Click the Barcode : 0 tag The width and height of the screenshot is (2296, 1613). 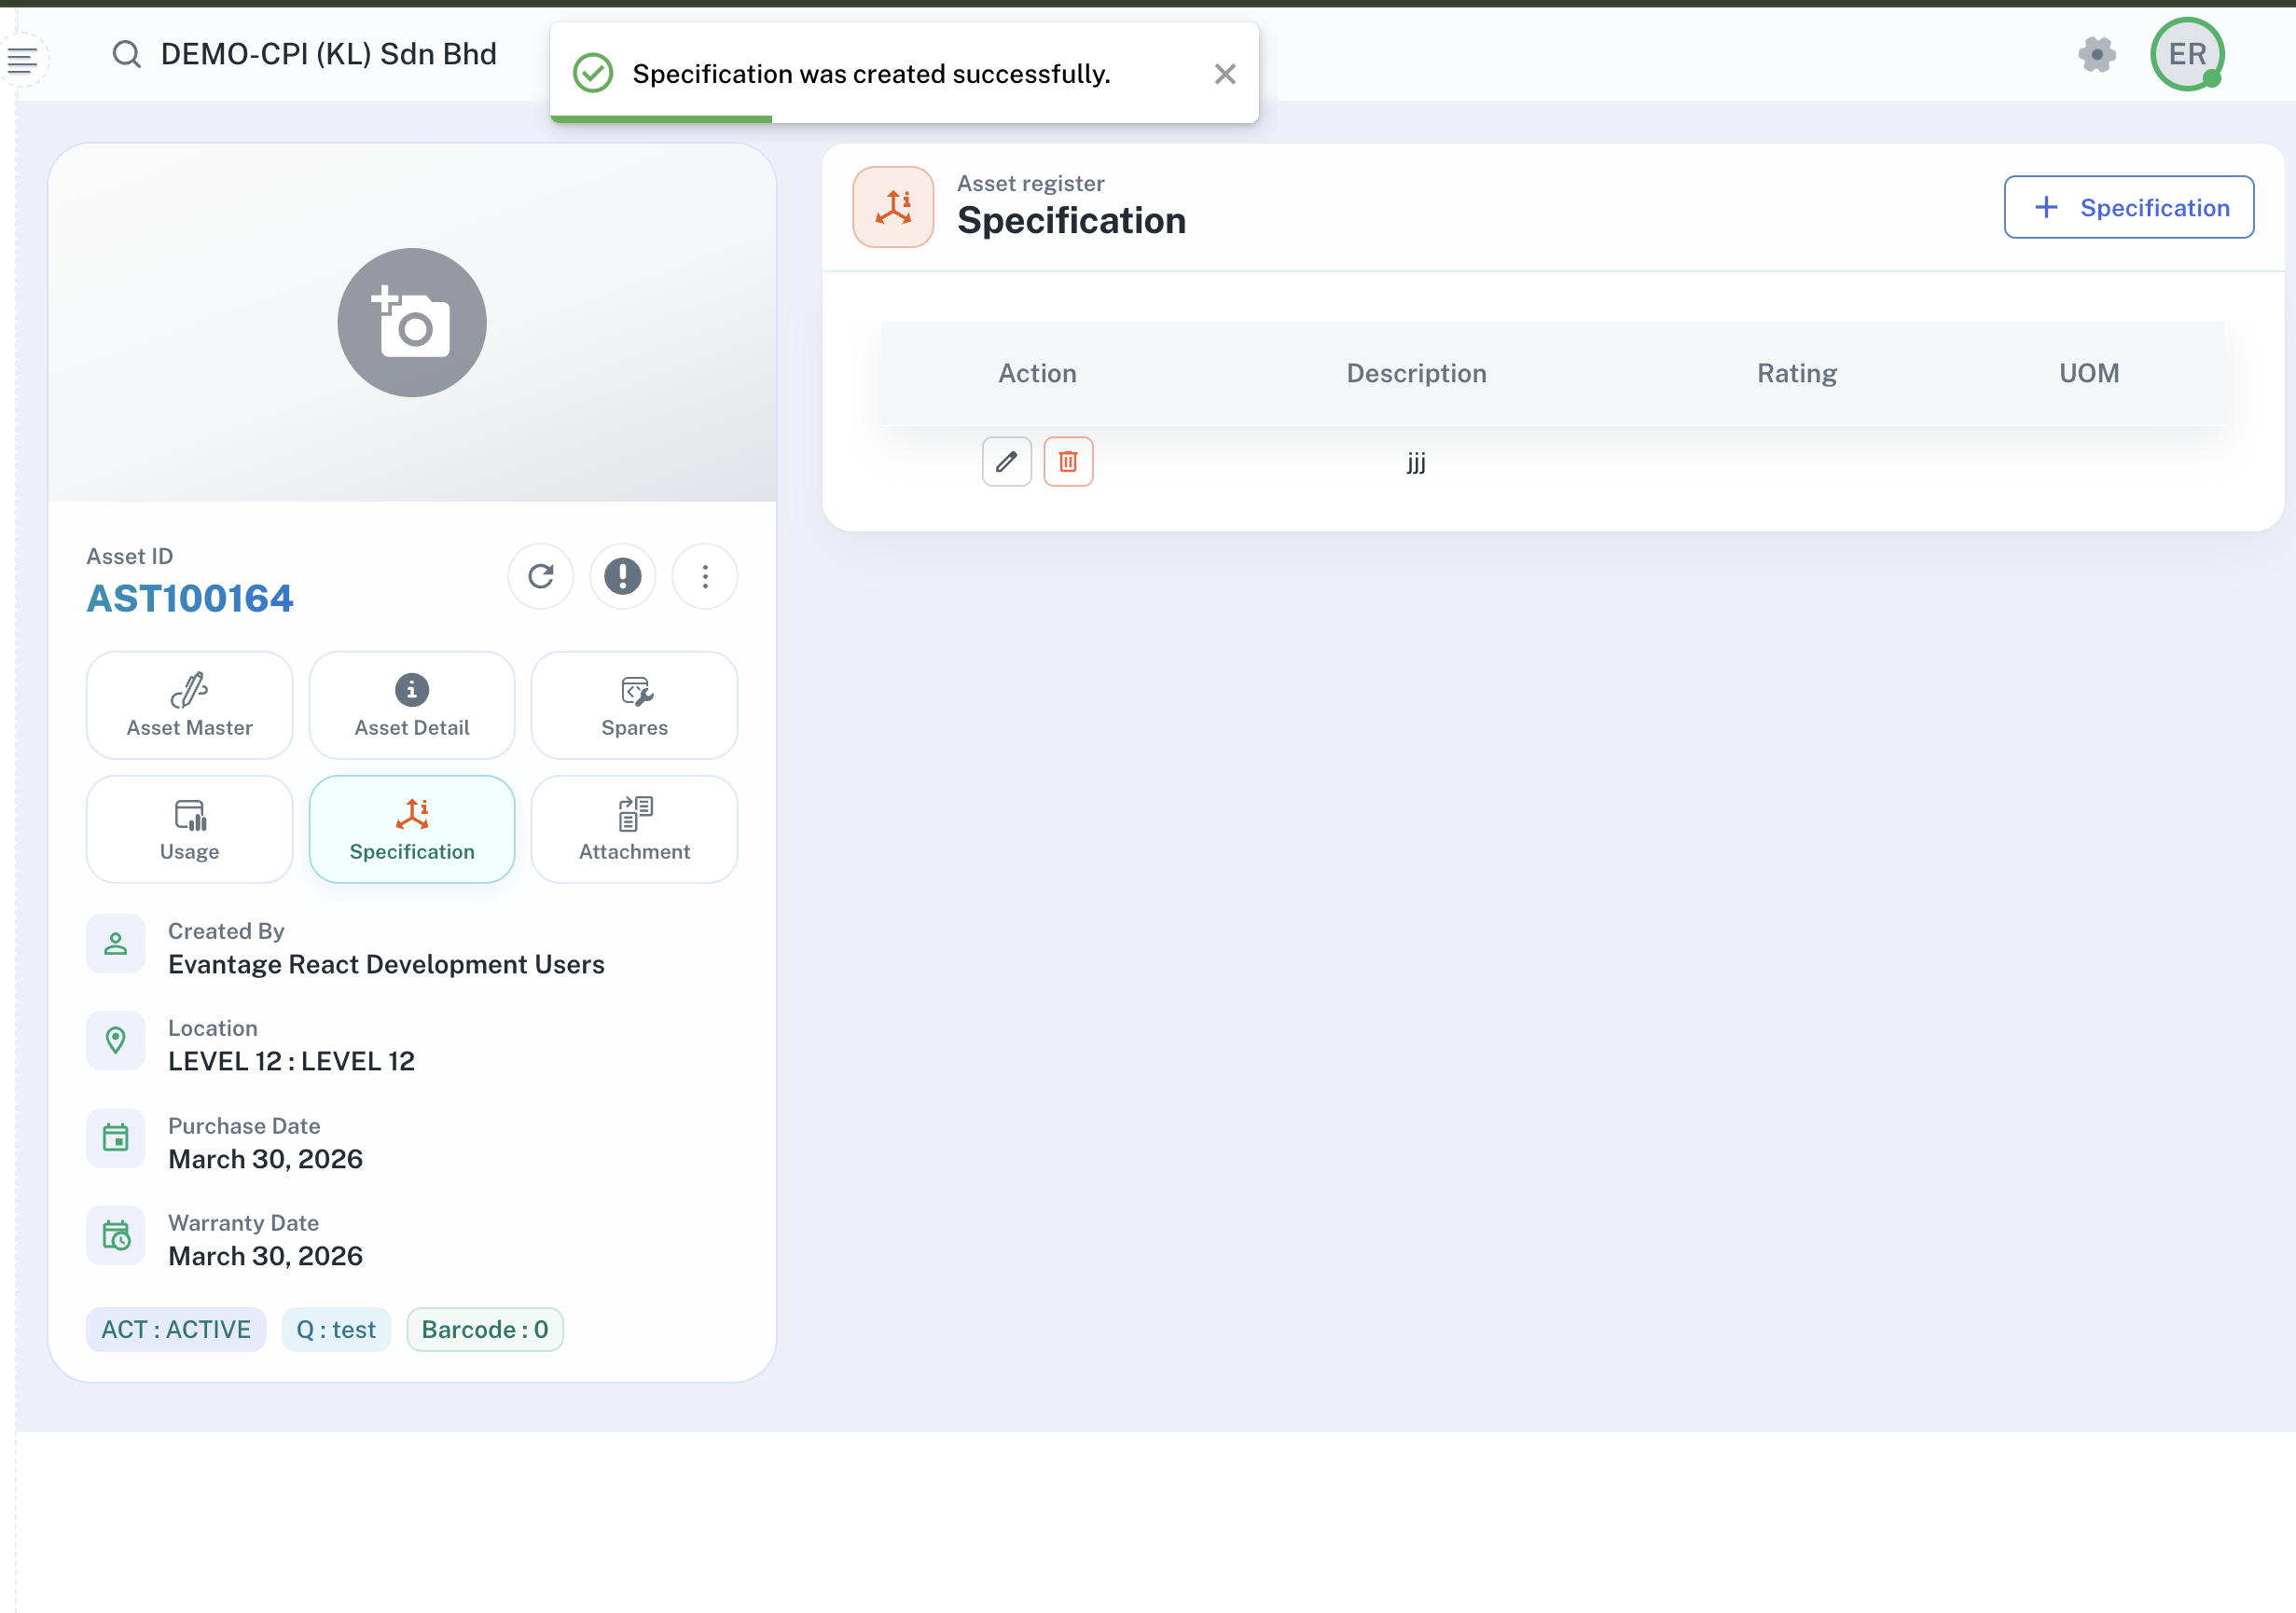[x=484, y=1329]
